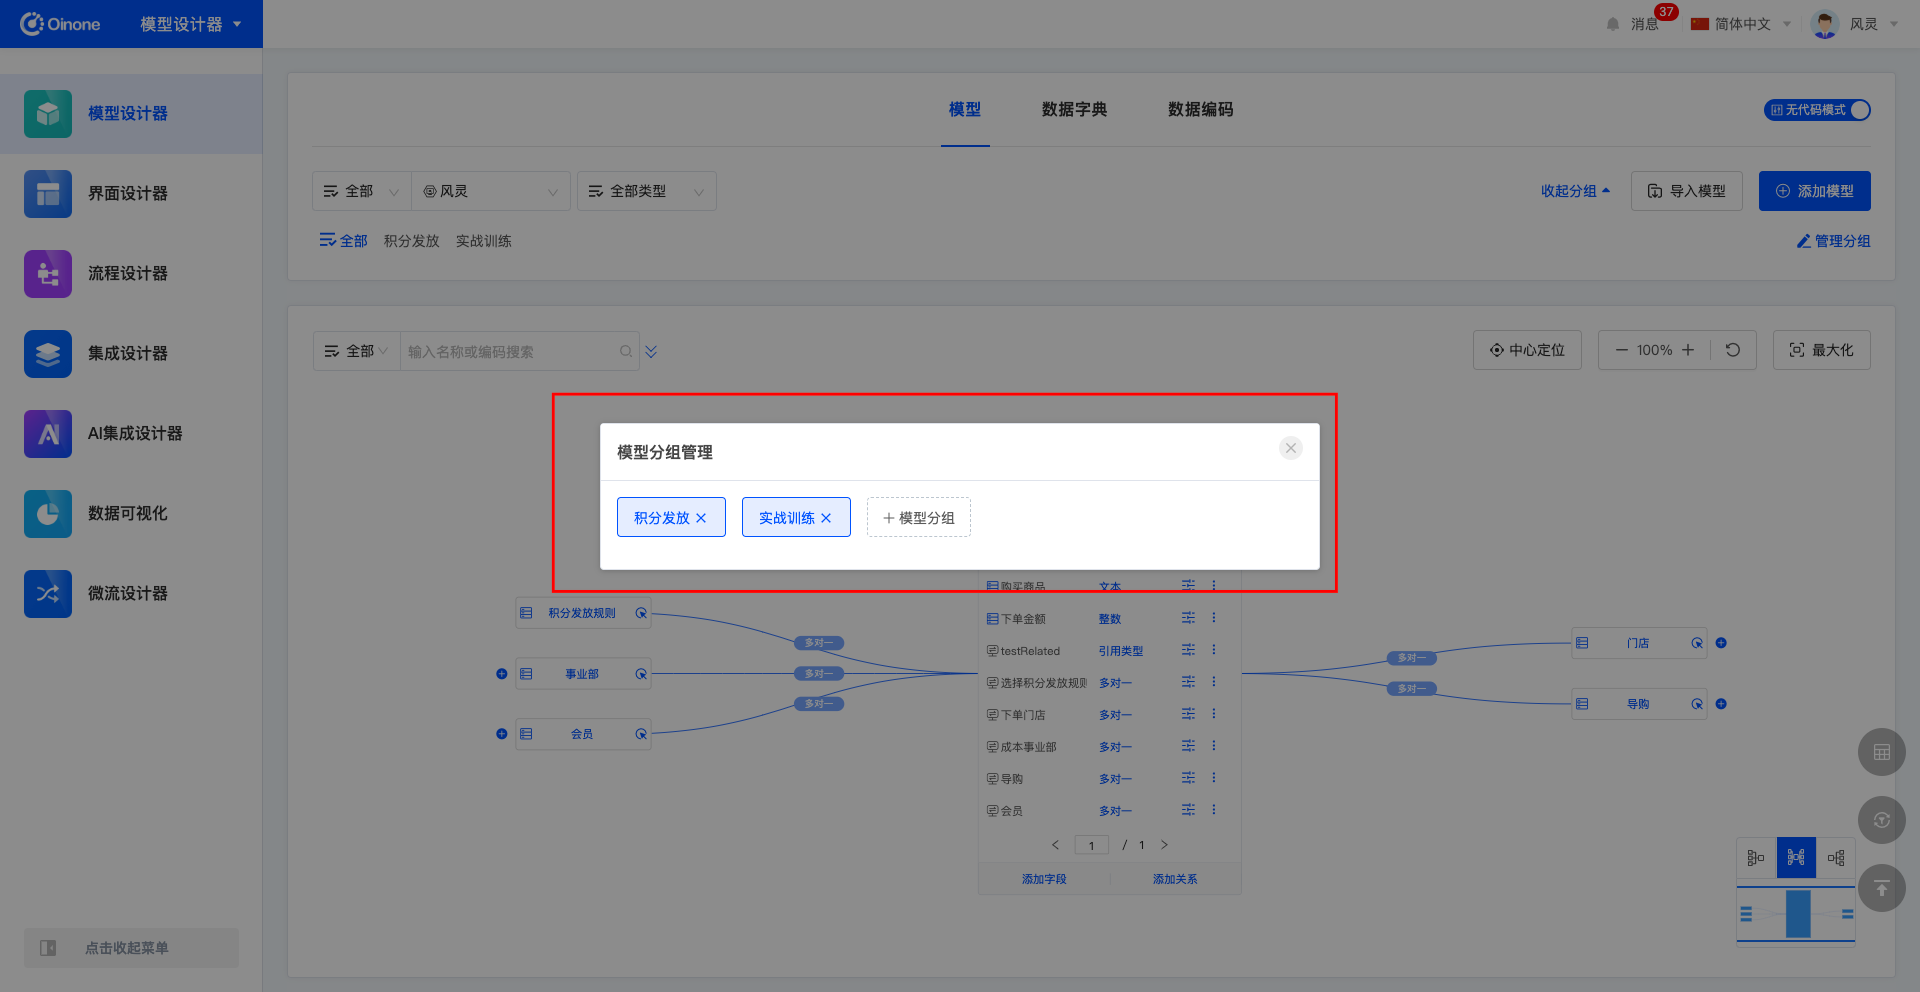1920x992 pixels.
Task: Remove the 实战训练 group tag
Action: [826, 518]
